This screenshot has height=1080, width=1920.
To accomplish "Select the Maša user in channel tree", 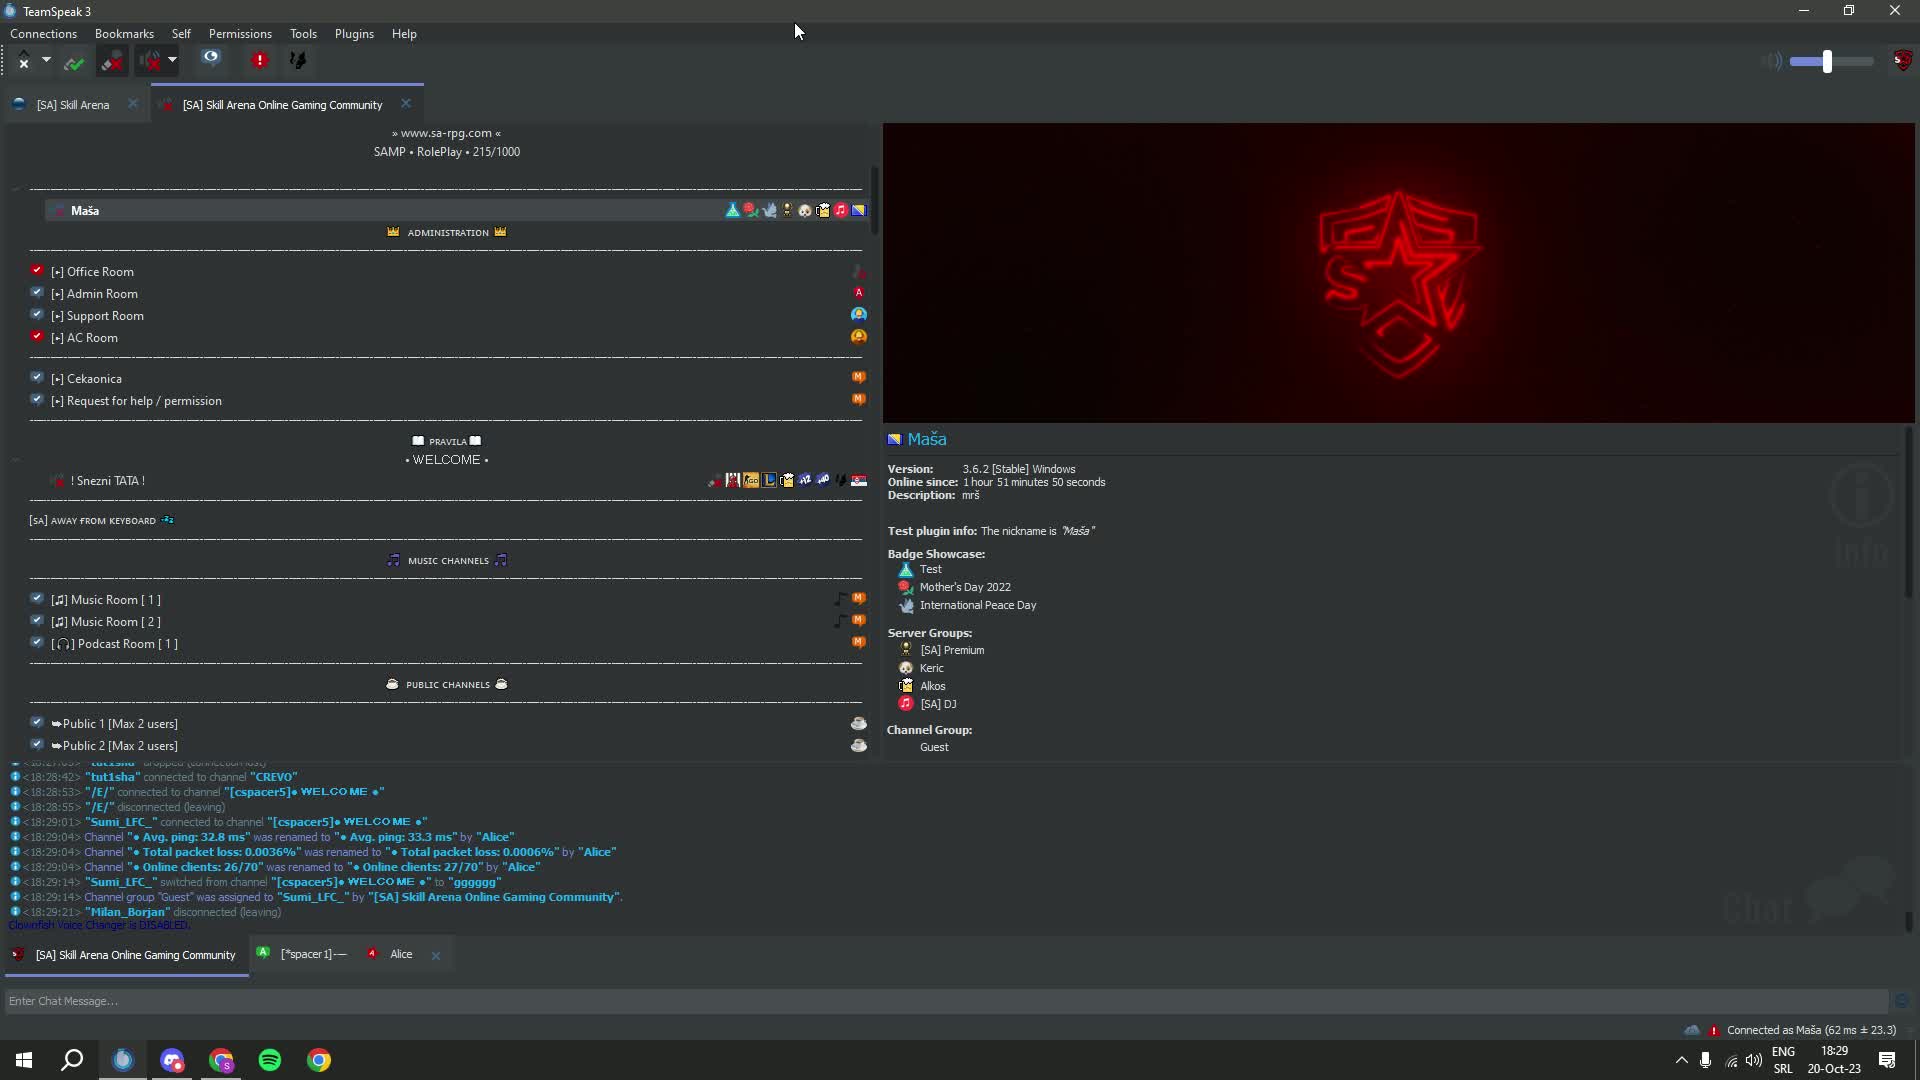I will tap(85, 211).
